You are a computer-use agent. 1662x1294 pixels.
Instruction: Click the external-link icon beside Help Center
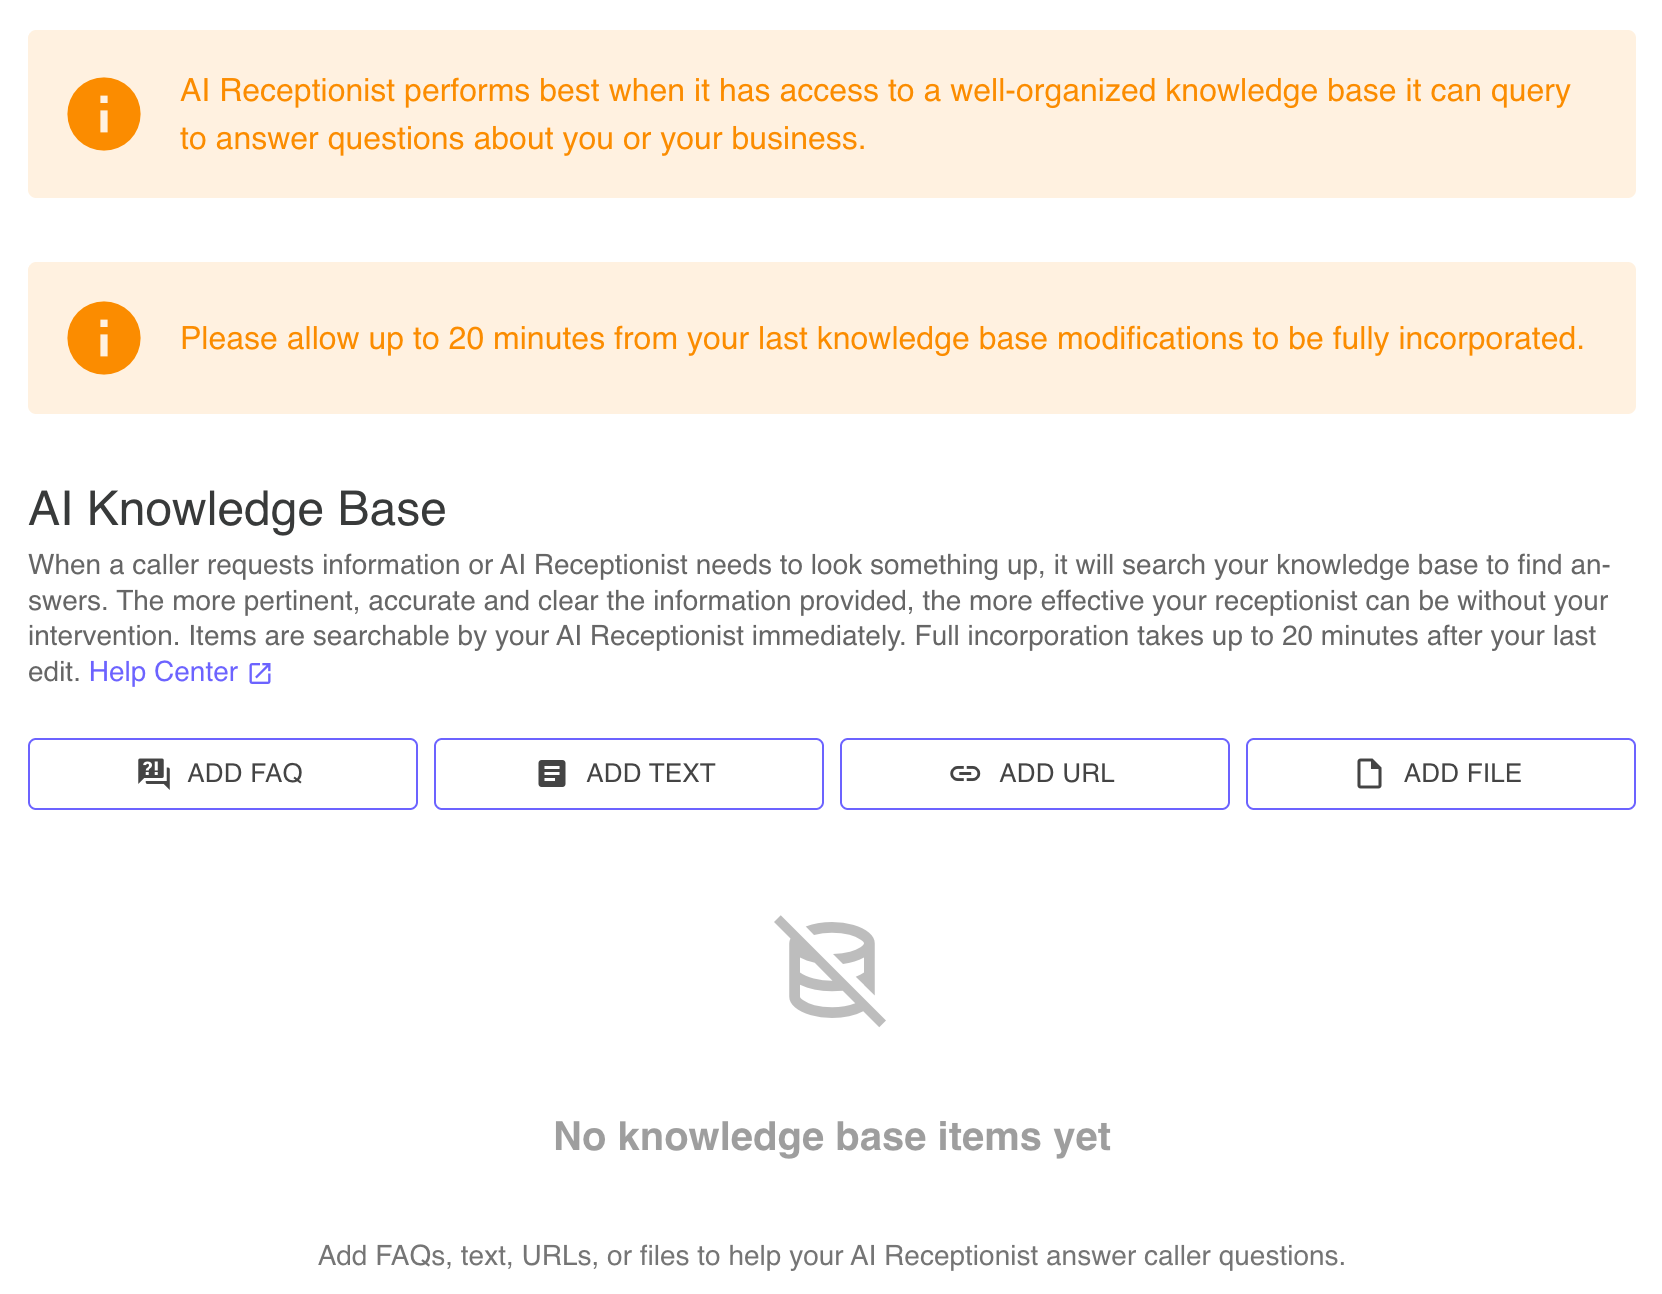point(259,673)
